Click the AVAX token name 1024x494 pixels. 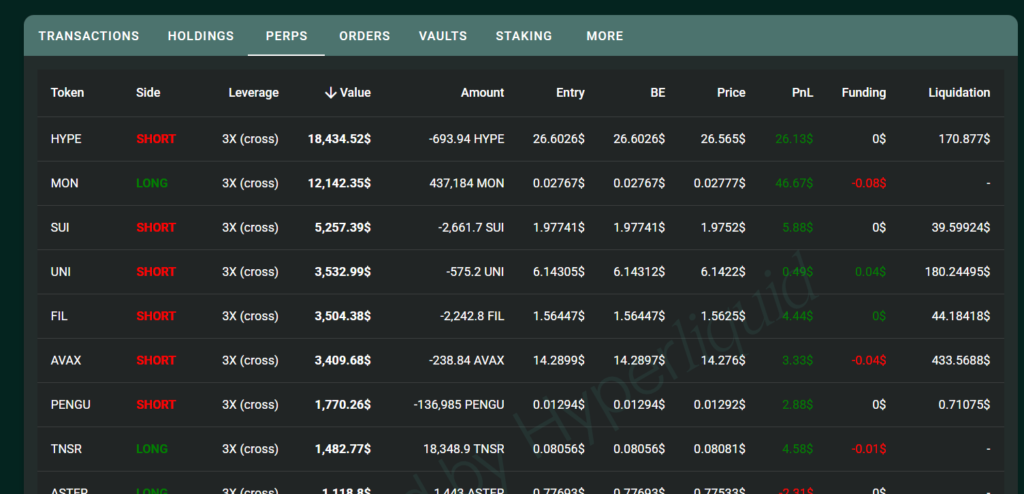(66, 360)
